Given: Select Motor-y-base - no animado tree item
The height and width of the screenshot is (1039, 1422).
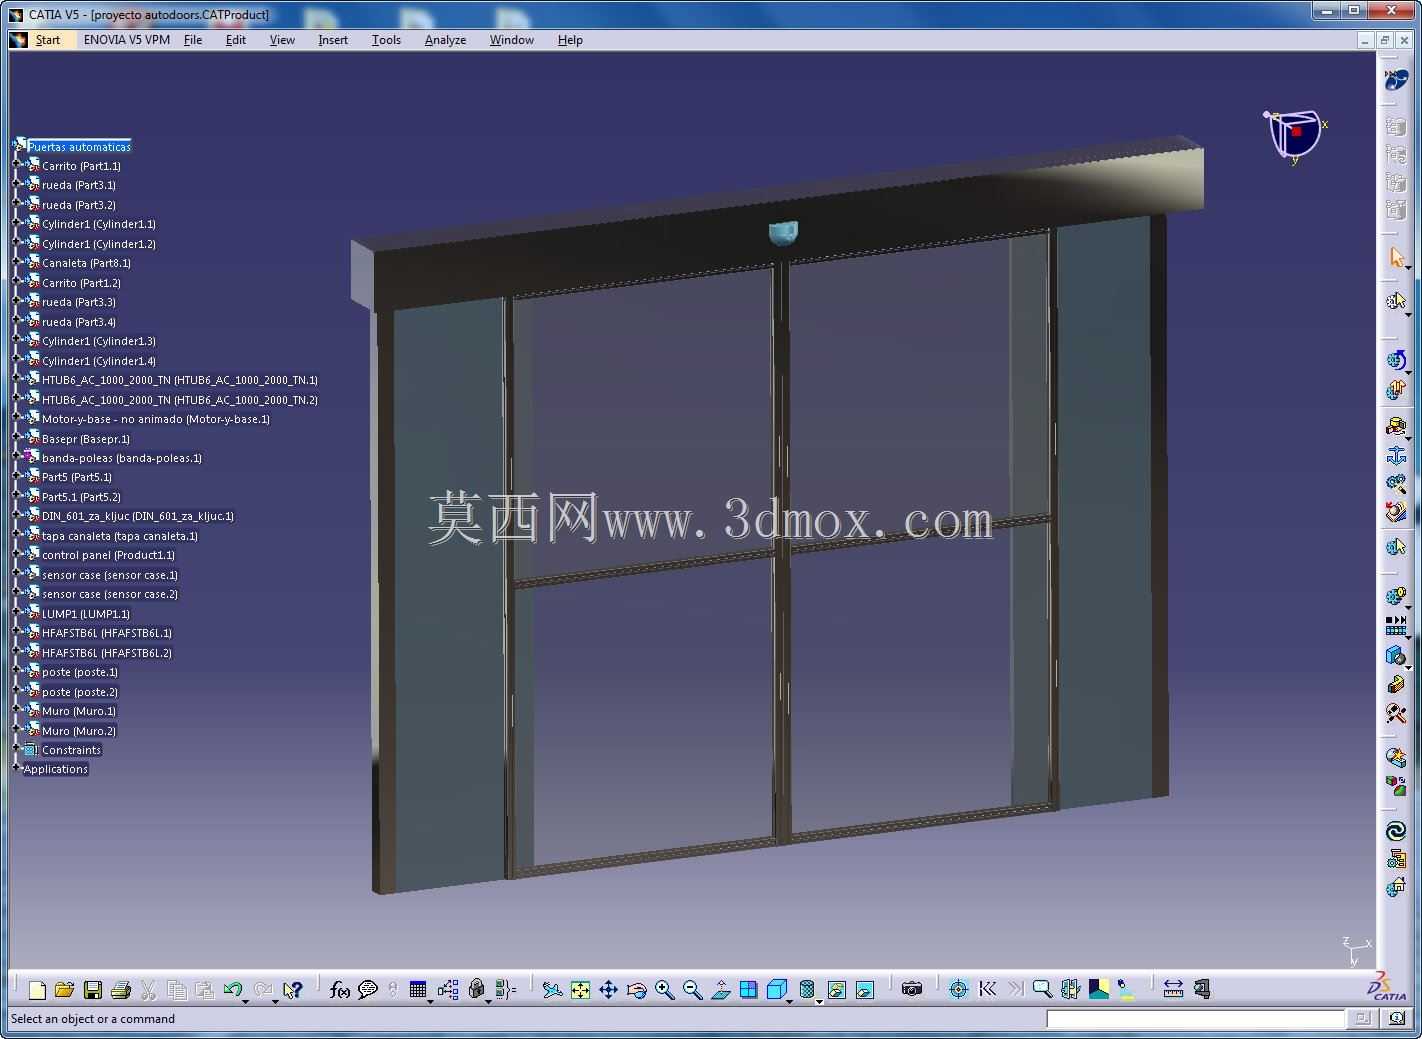Looking at the screenshot, I should (156, 419).
